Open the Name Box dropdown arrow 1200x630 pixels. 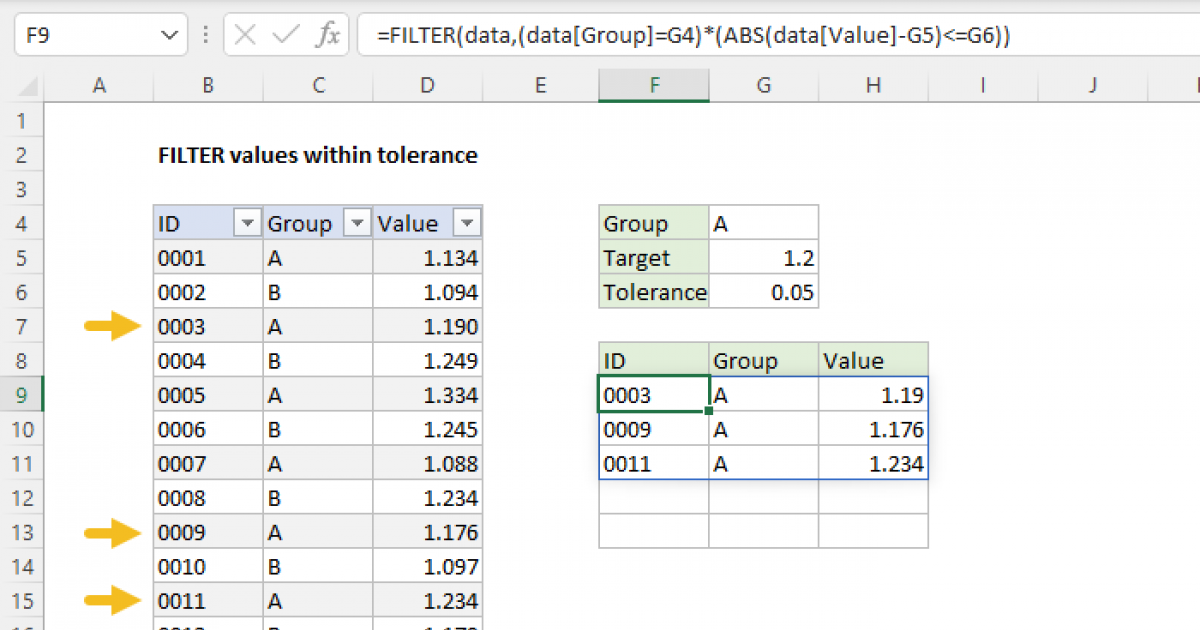coord(169,34)
